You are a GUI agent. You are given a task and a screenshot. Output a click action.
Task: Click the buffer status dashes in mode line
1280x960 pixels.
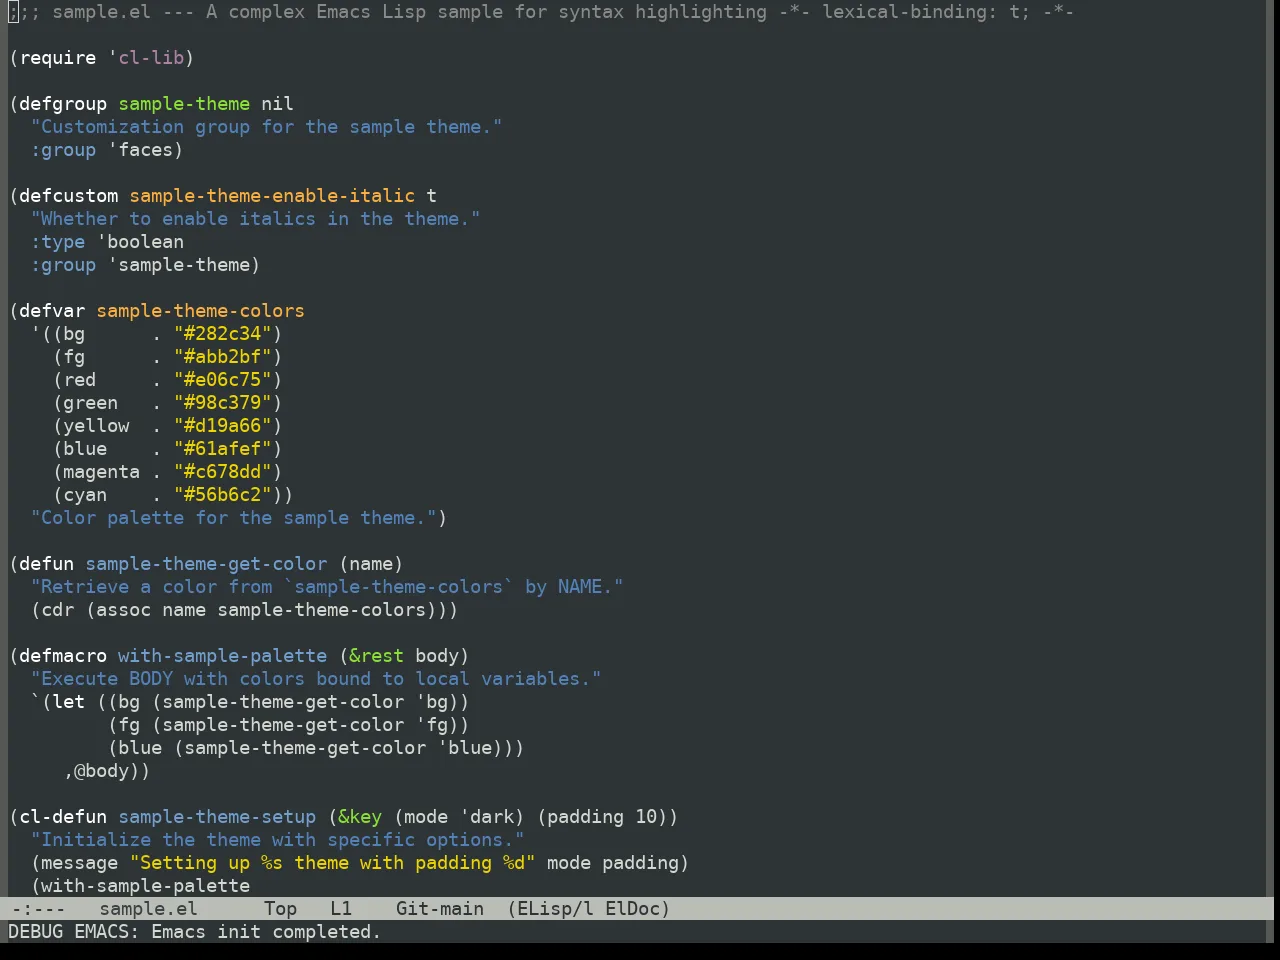[x=38, y=909]
